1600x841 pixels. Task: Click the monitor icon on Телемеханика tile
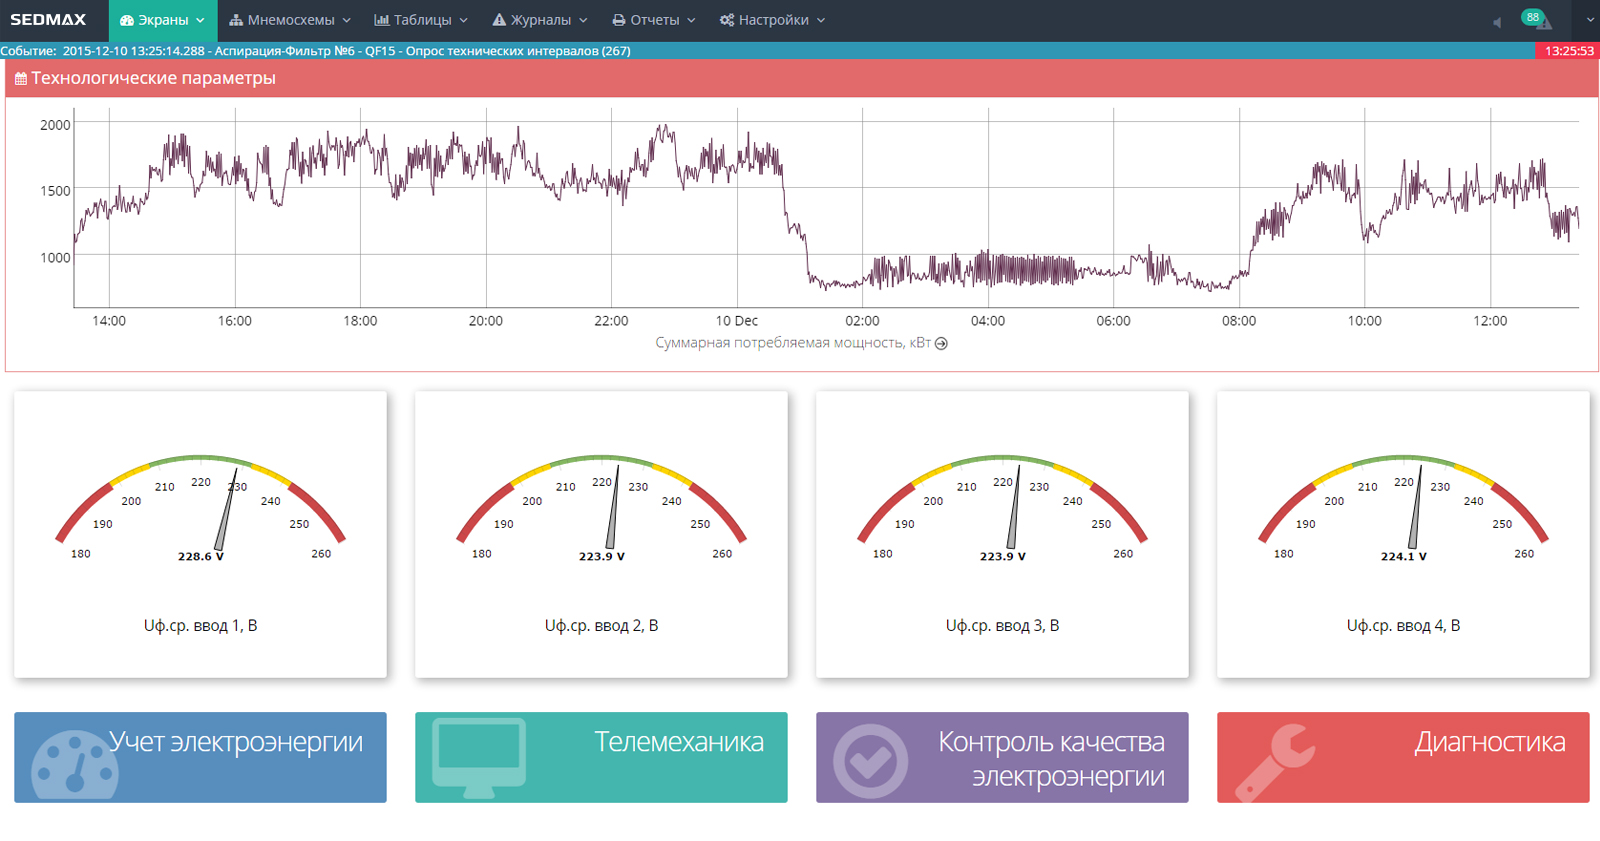pyautogui.click(x=479, y=757)
